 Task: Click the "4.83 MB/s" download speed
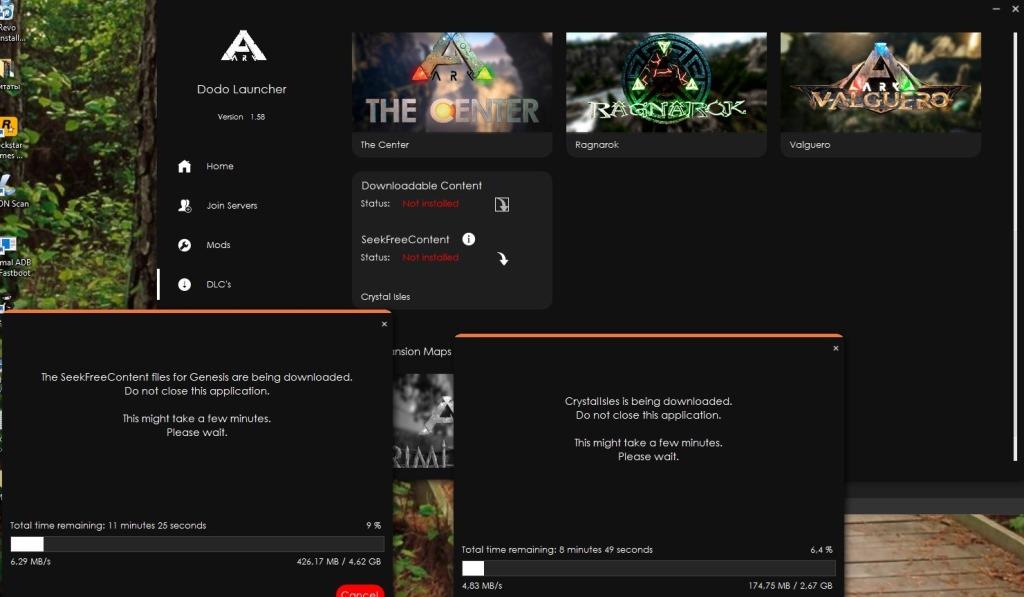point(482,585)
